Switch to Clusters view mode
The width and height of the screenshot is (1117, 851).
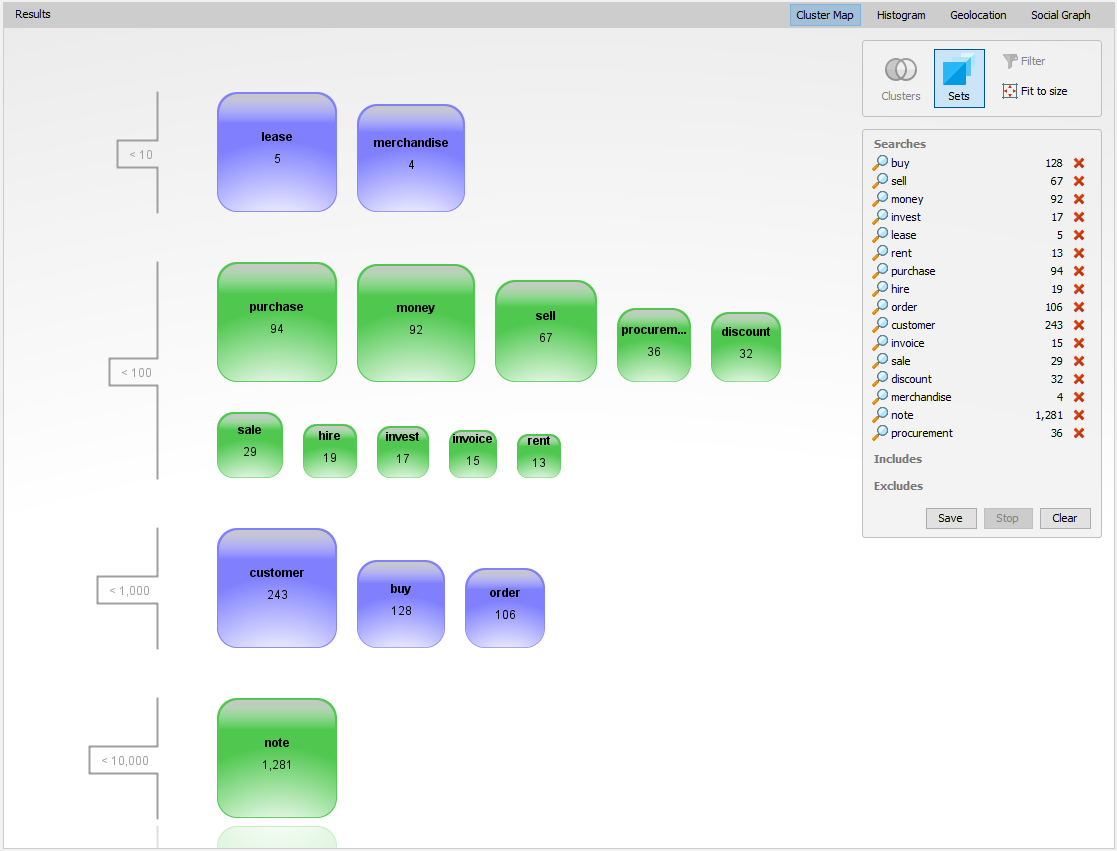[x=900, y=78]
